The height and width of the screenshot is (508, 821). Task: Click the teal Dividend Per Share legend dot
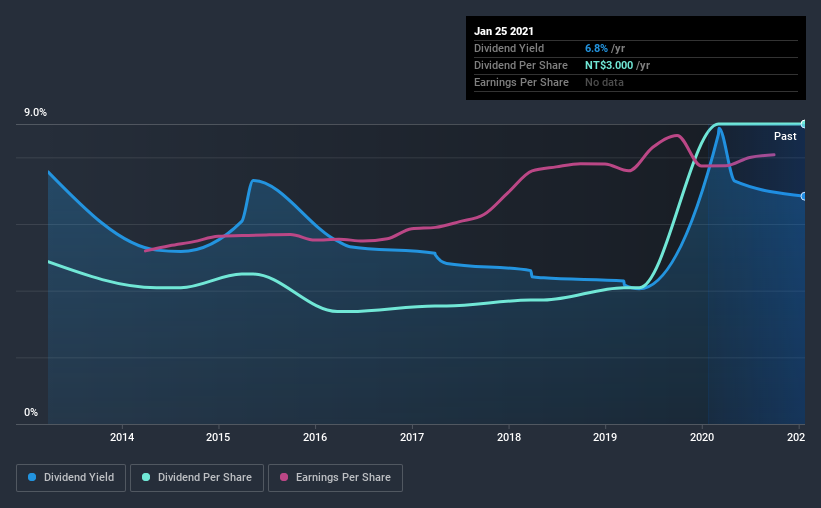146,477
